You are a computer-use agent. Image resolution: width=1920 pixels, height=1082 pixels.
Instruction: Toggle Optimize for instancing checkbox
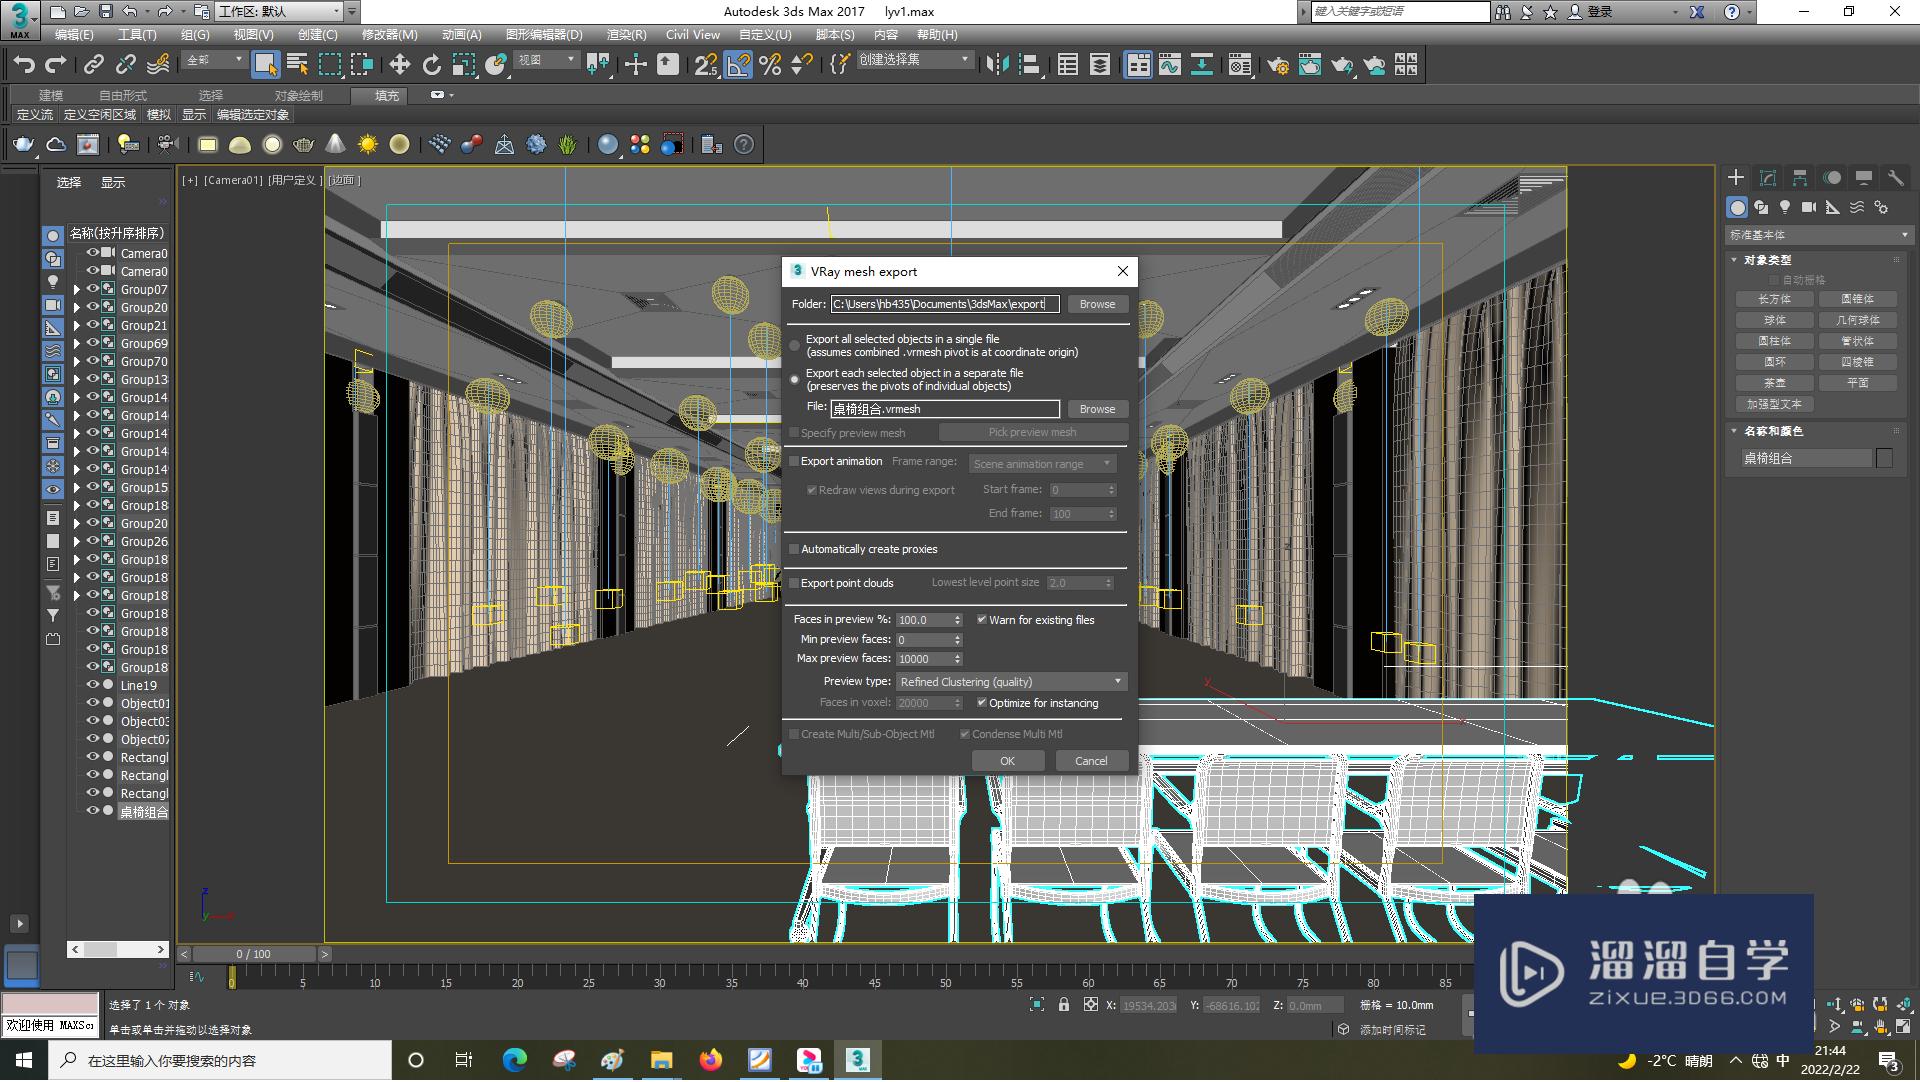(x=982, y=703)
